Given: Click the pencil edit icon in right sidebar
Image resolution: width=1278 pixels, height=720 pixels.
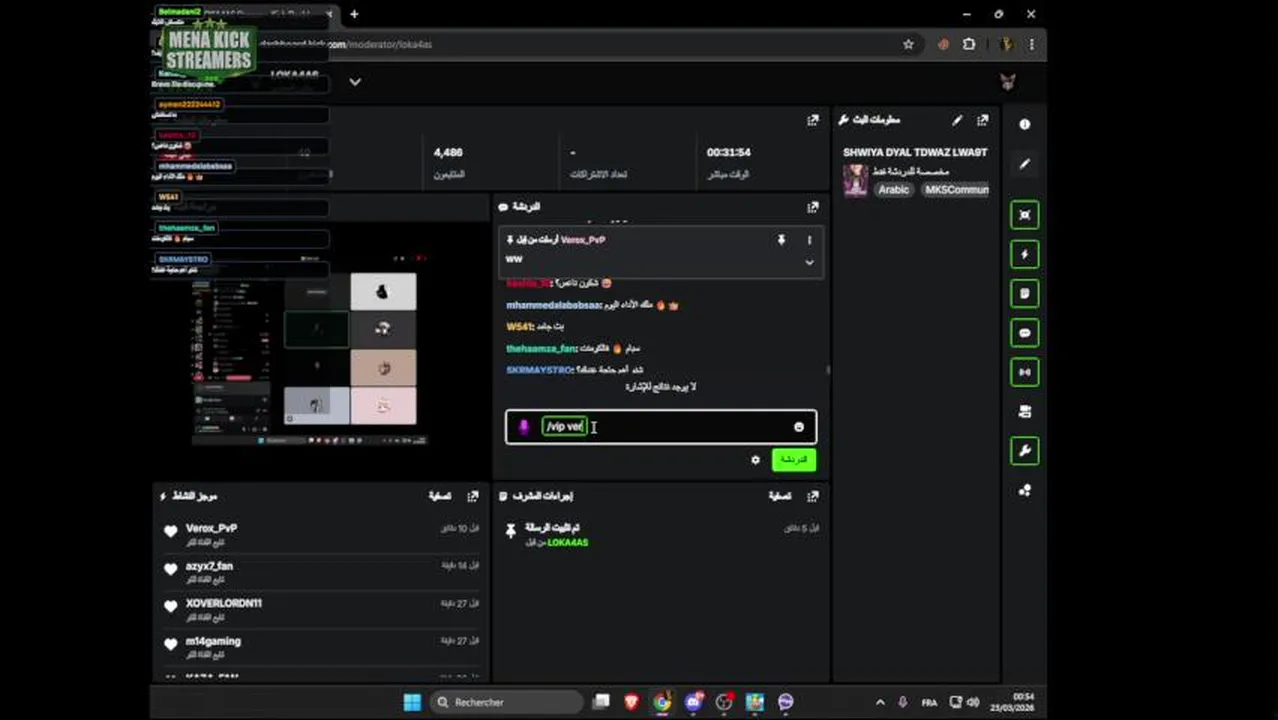Looking at the screenshot, I should [x=1024, y=164].
